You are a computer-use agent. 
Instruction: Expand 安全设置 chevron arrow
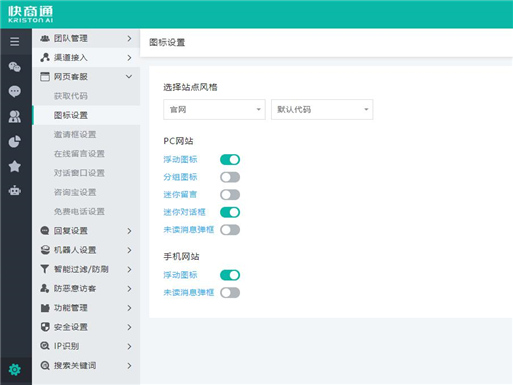pyautogui.click(x=129, y=327)
